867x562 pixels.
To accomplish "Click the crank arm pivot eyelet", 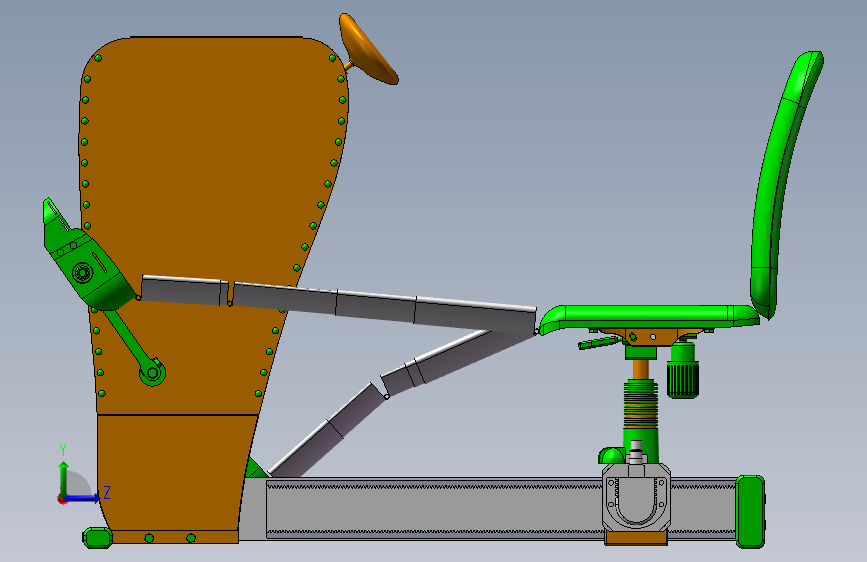I will tap(152, 373).
